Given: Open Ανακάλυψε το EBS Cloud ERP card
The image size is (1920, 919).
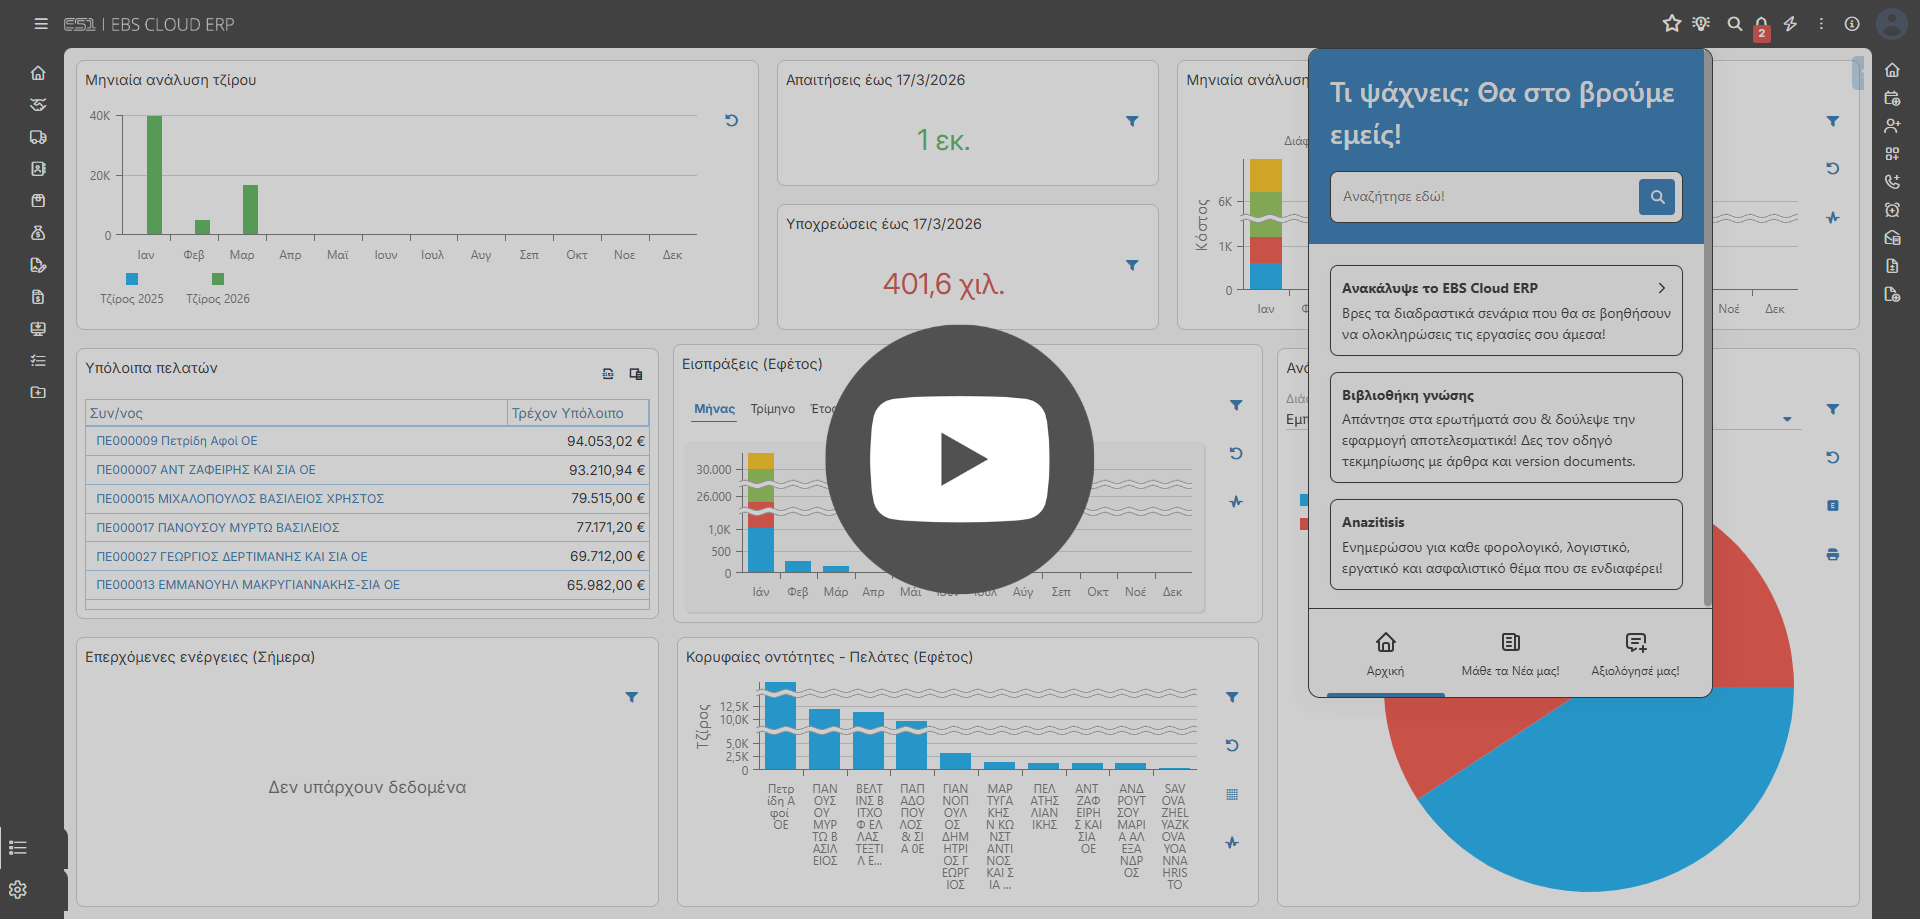Looking at the screenshot, I should click(x=1506, y=310).
